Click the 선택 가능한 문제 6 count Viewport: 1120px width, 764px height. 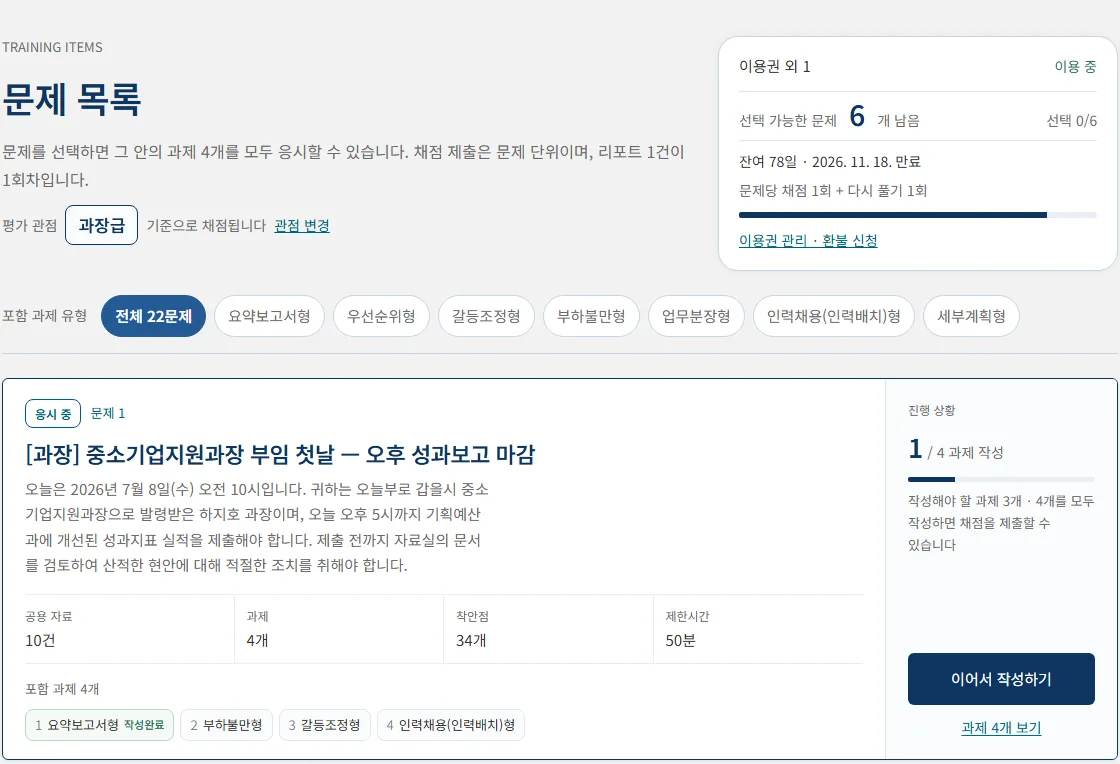856,116
